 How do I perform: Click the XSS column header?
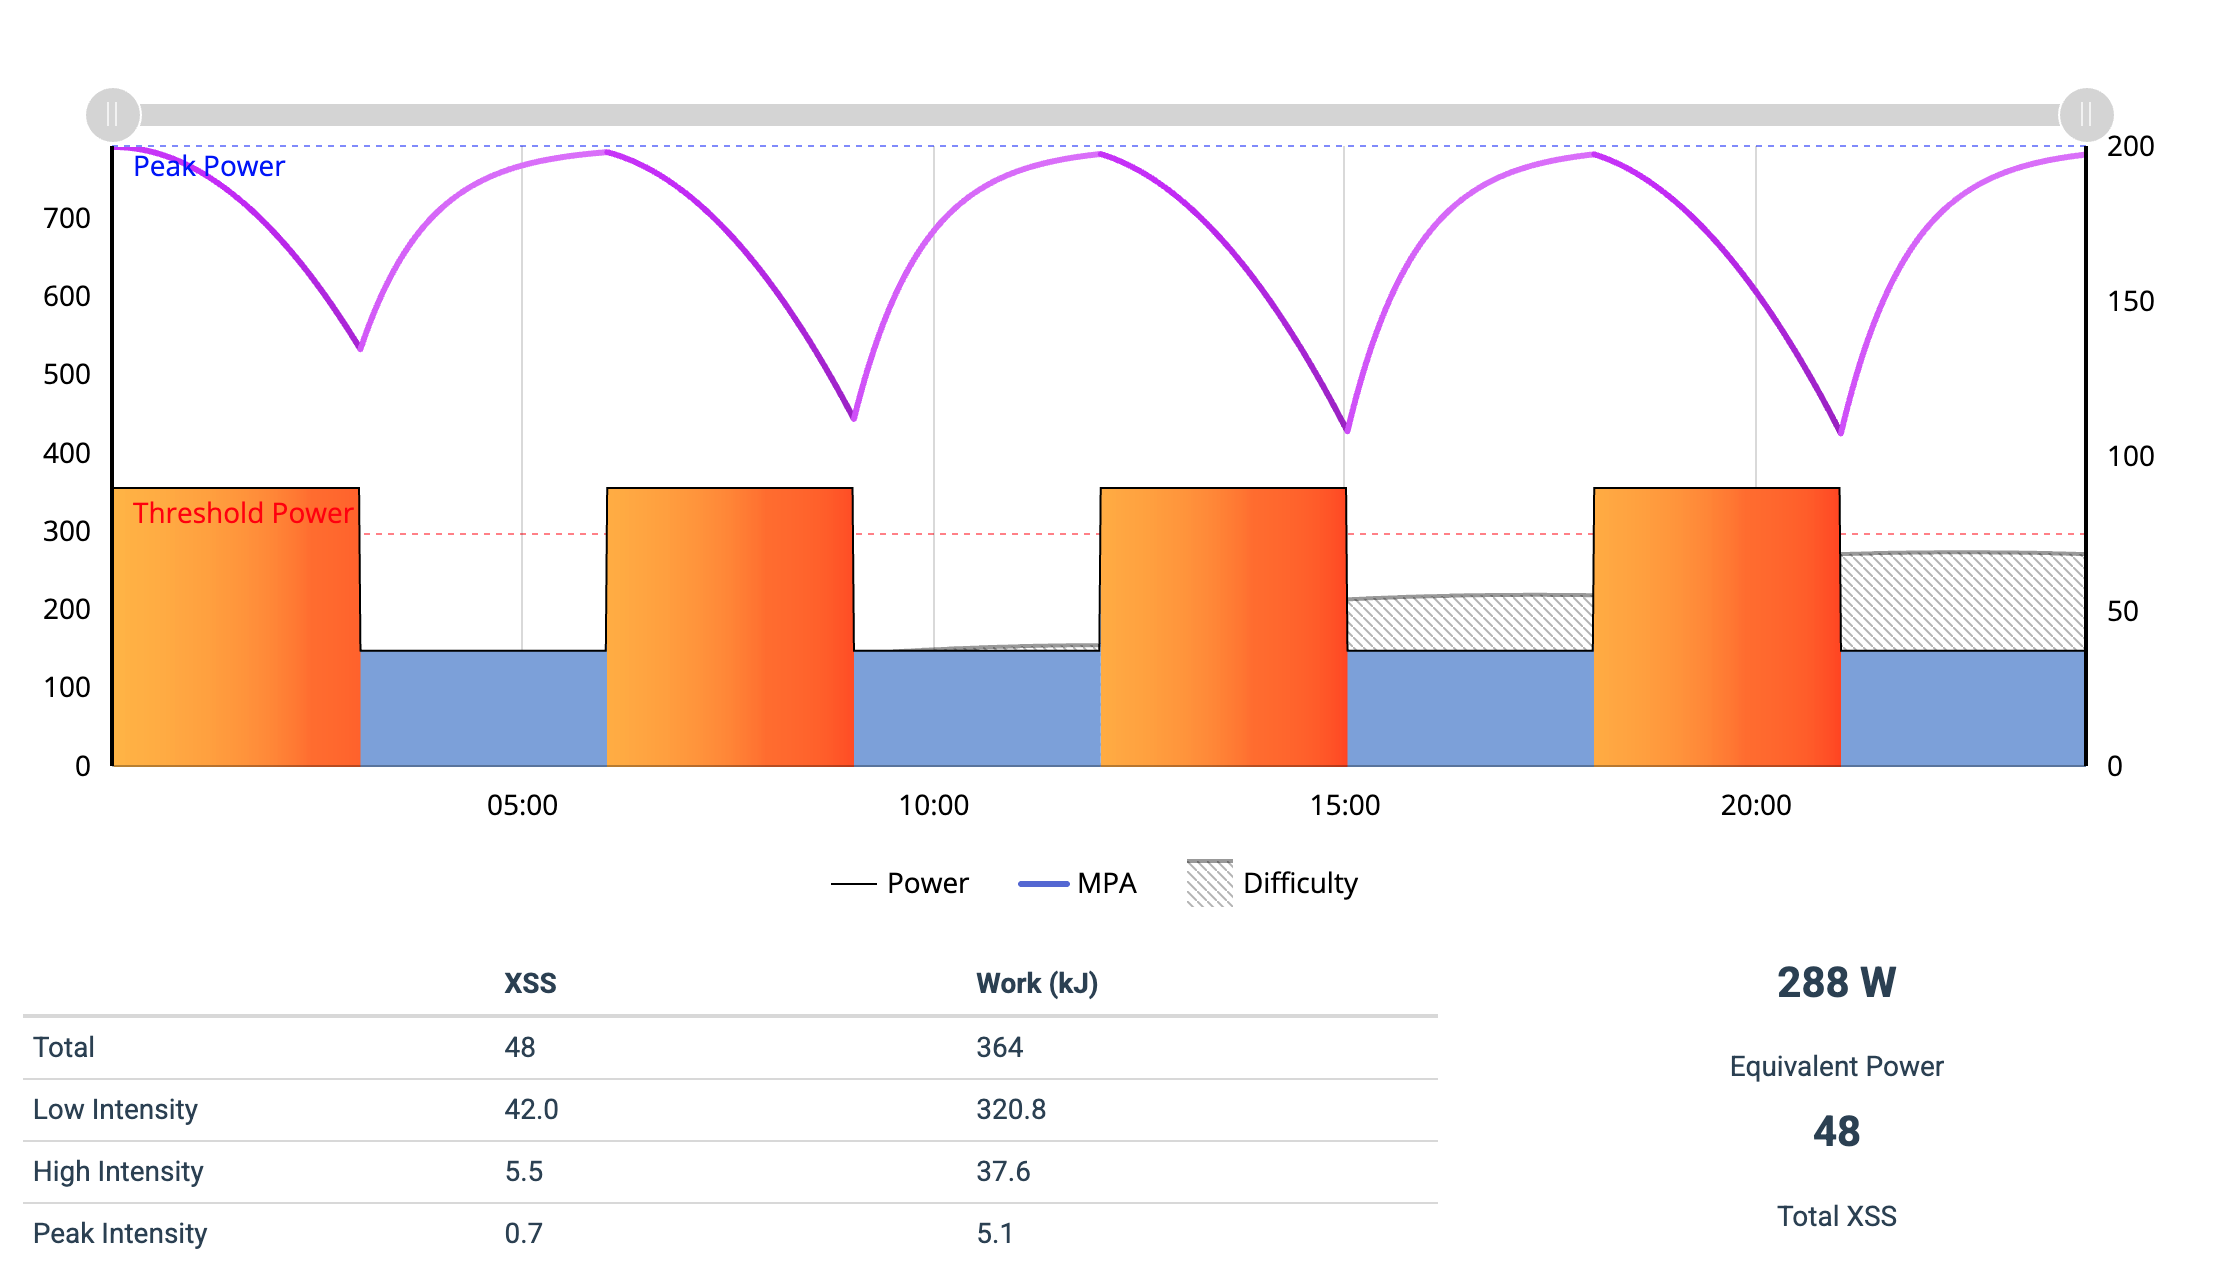pos(530,983)
